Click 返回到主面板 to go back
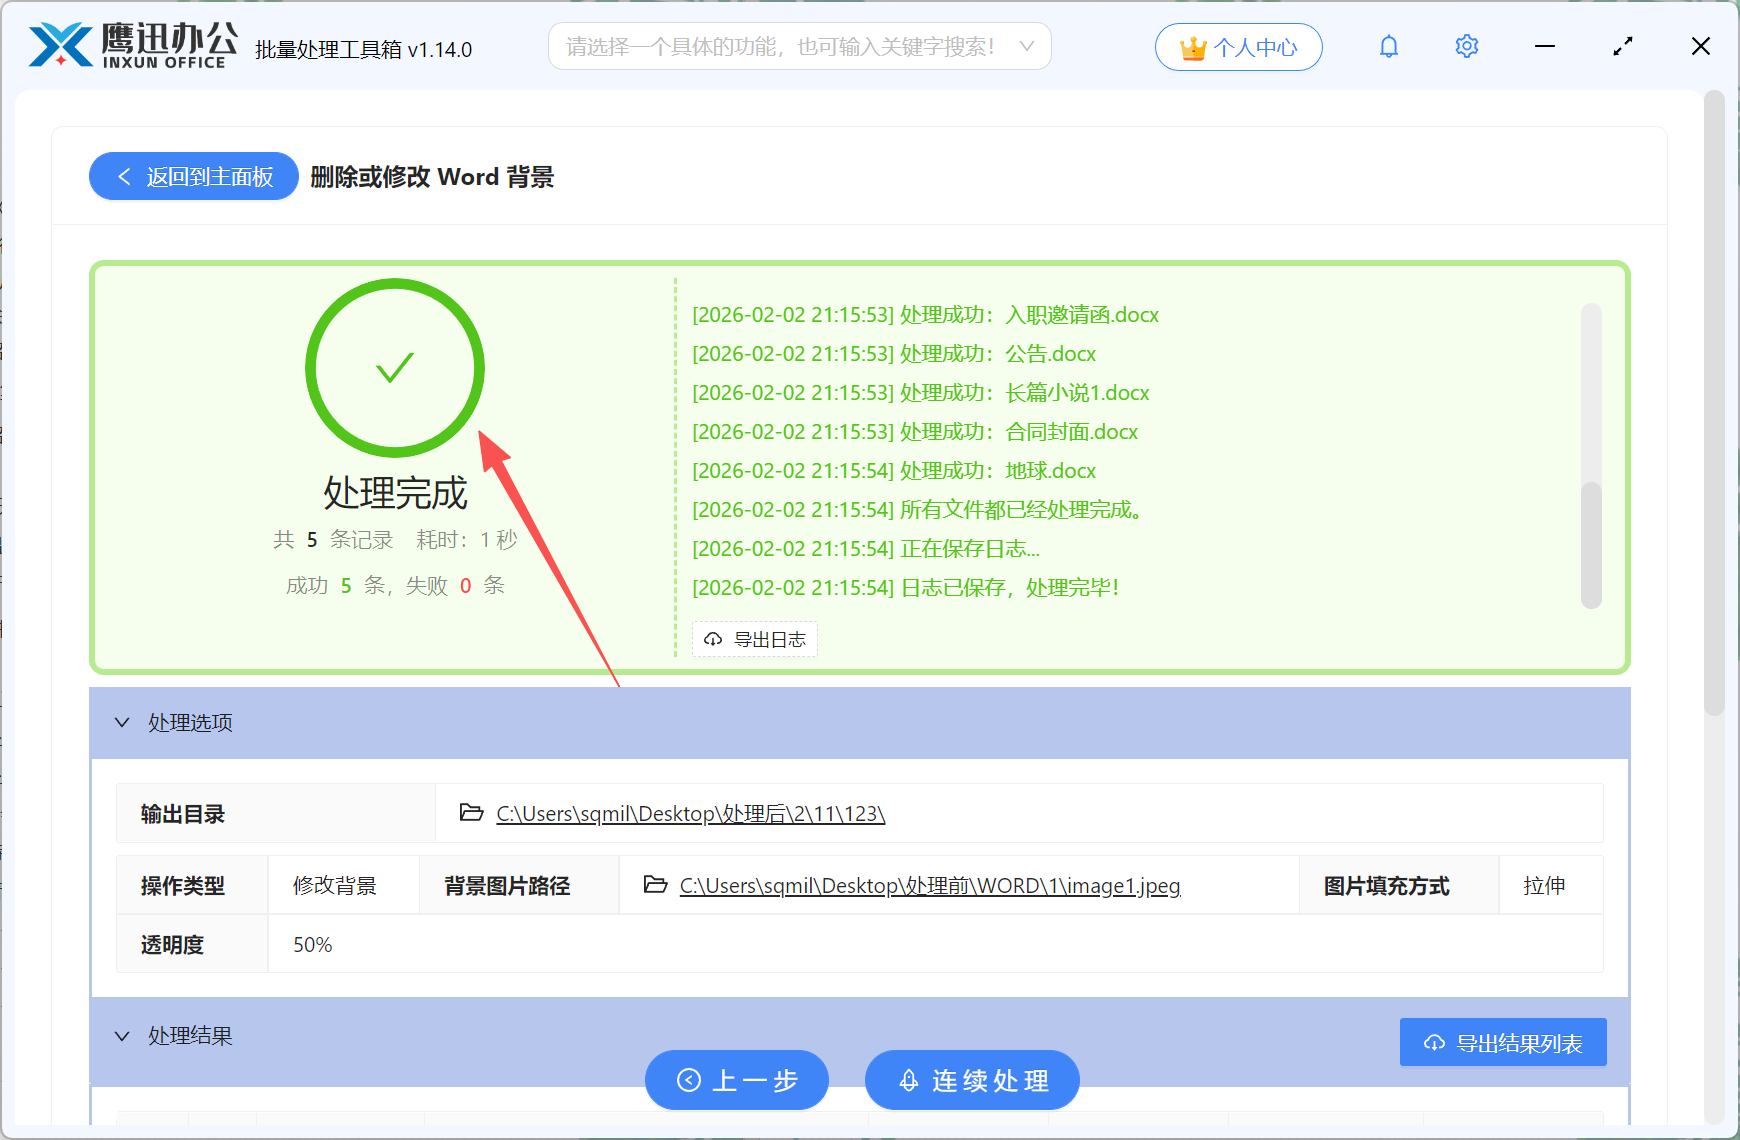 (193, 176)
